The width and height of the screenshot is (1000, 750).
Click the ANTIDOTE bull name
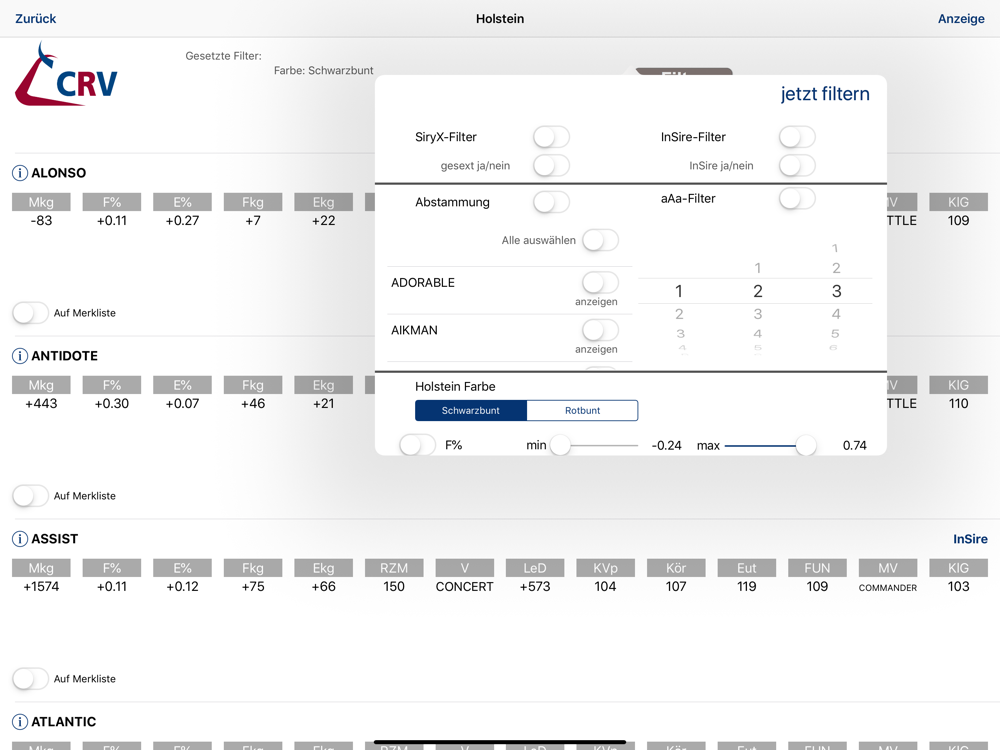pyautogui.click(x=64, y=356)
